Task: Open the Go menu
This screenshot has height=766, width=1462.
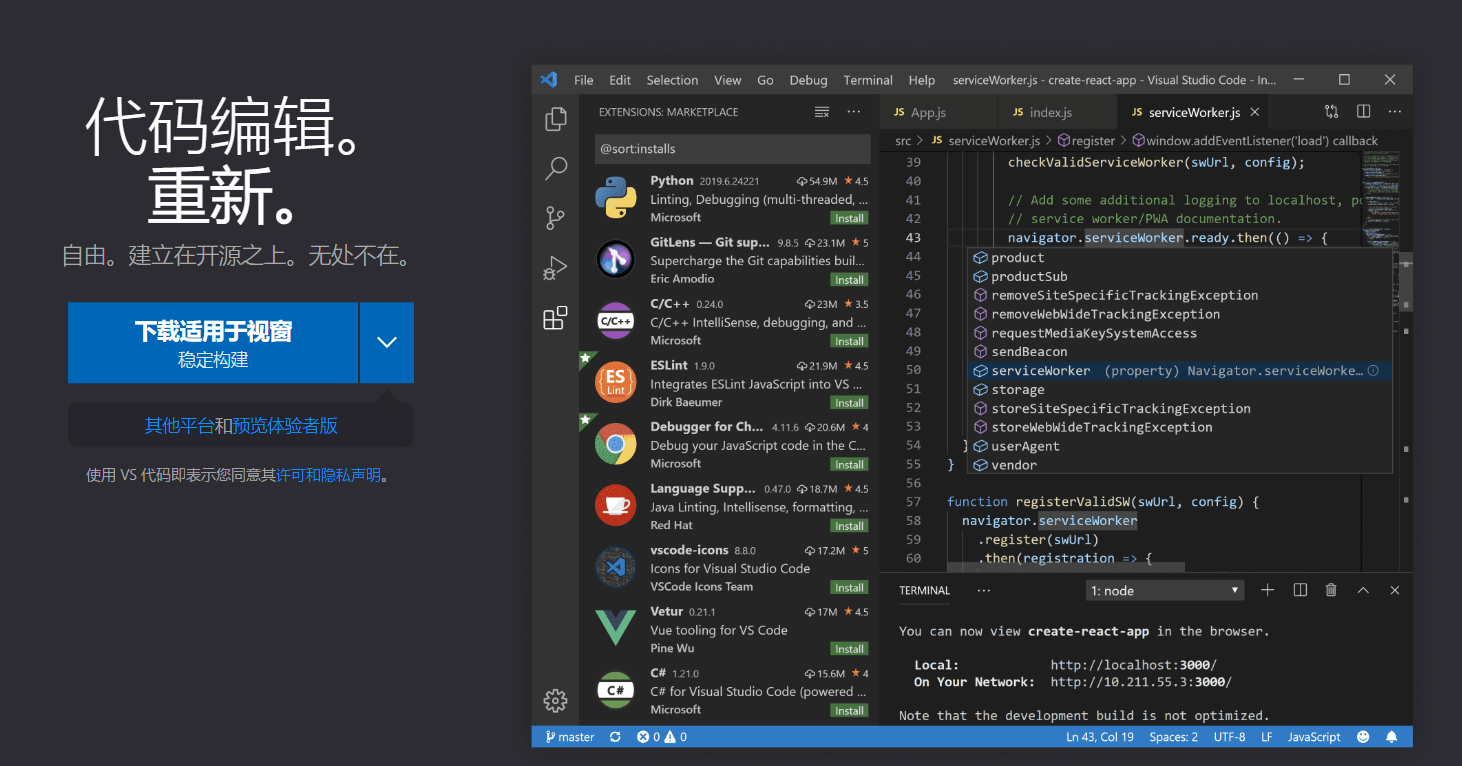Action: 766,80
